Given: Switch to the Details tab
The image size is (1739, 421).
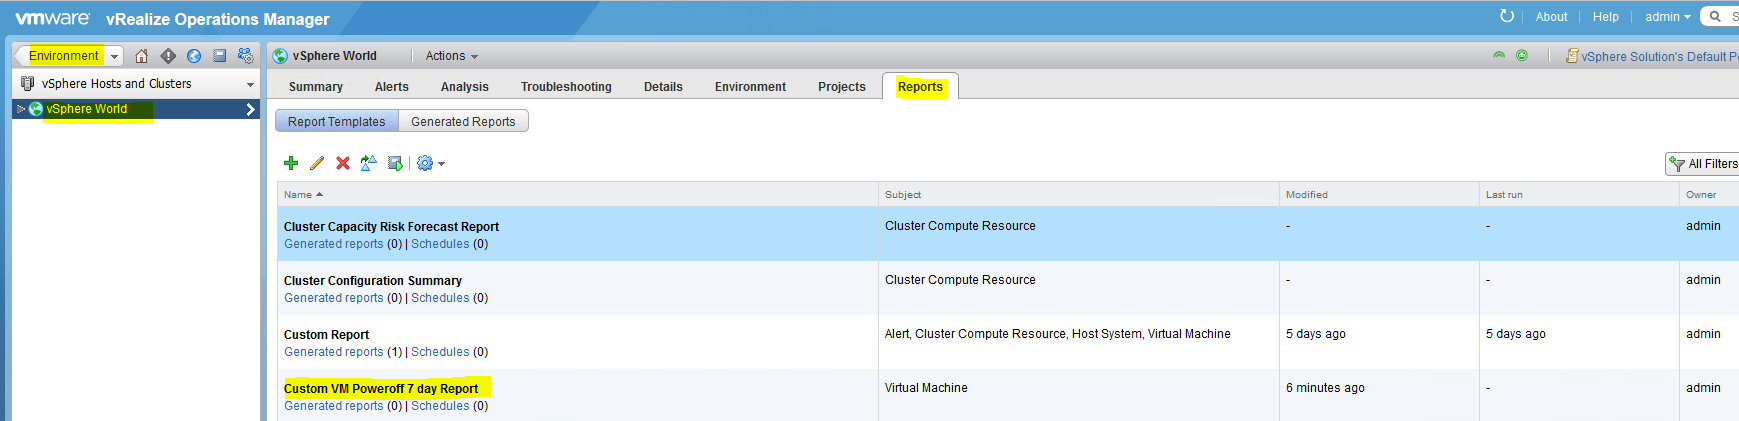Looking at the screenshot, I should (663, 87).
